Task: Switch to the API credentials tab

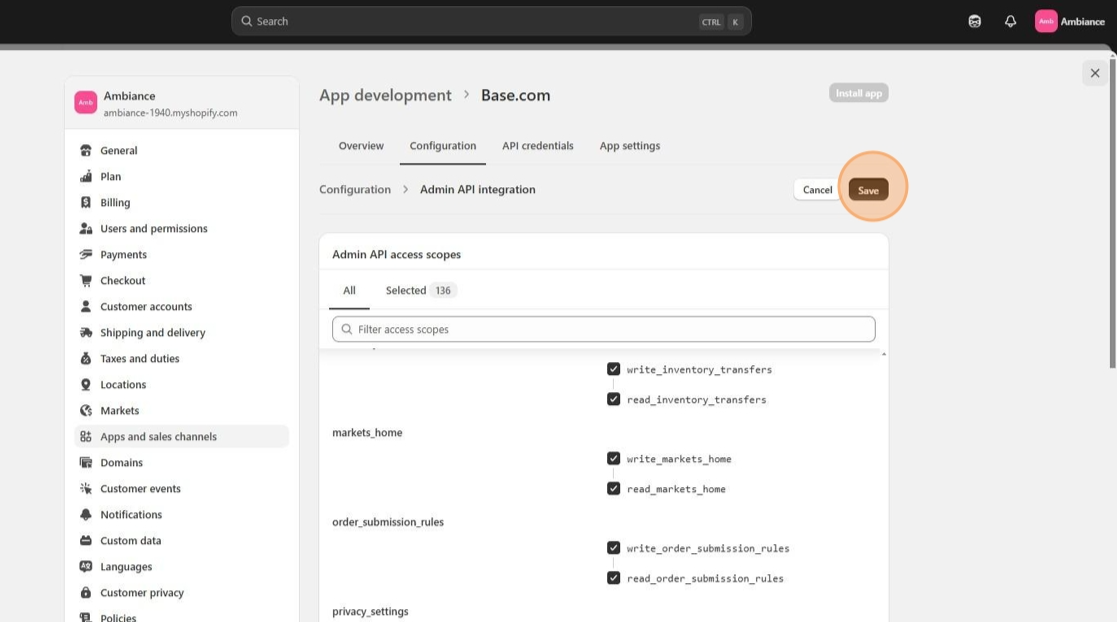Action: [x=537, y=146]
